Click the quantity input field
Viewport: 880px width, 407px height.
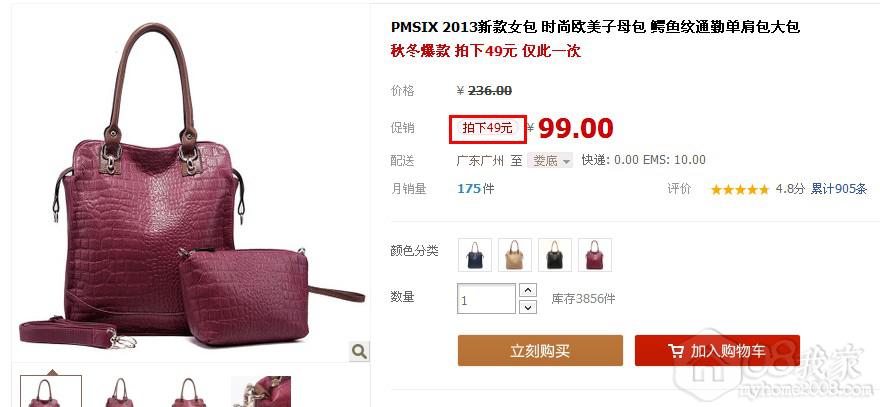pos(487,299)
